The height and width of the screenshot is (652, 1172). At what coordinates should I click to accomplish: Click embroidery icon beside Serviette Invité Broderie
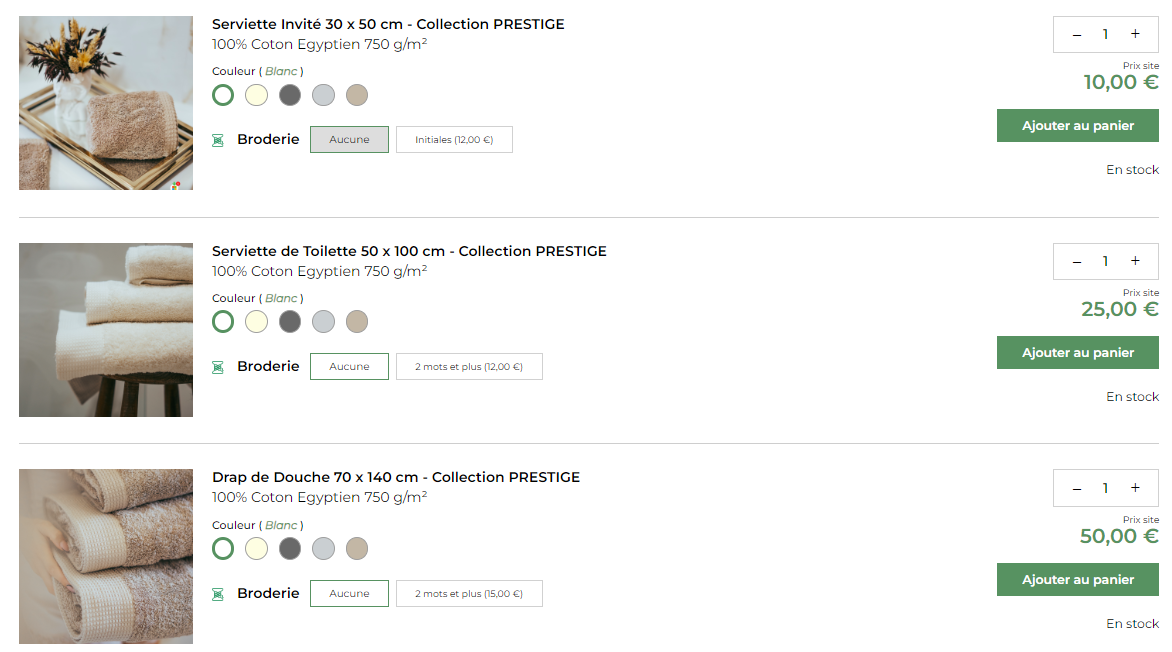[218, 140]
